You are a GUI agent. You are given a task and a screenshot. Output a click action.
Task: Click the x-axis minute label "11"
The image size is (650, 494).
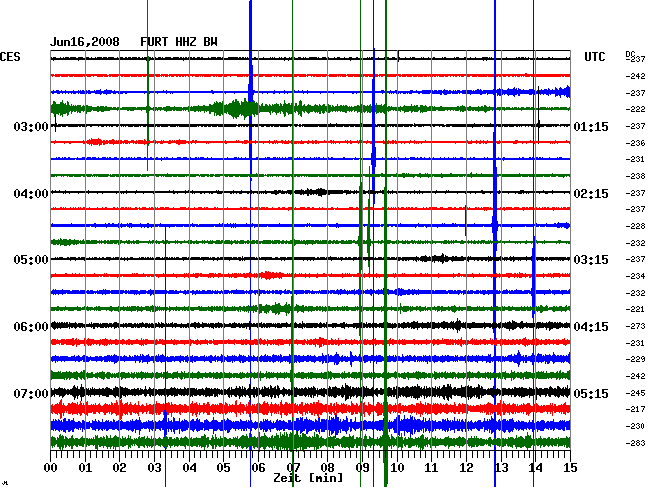click(x=431, y=468)
